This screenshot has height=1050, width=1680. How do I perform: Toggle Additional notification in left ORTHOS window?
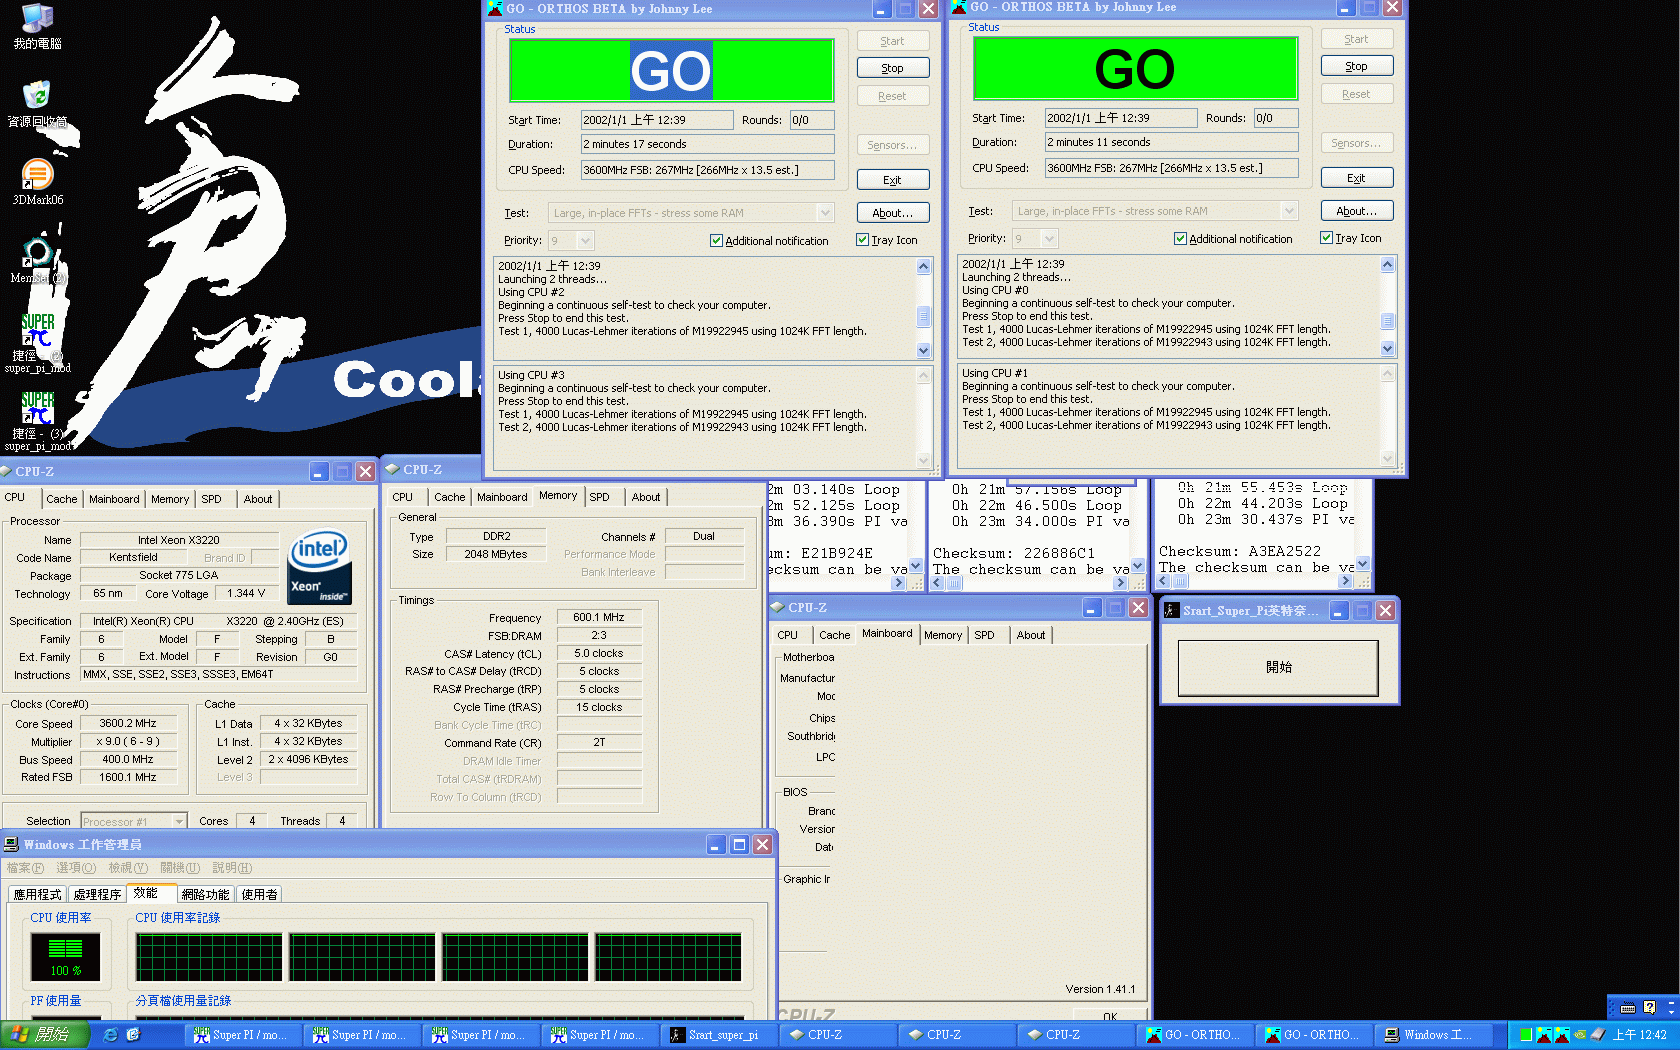[x=716, y=241]
